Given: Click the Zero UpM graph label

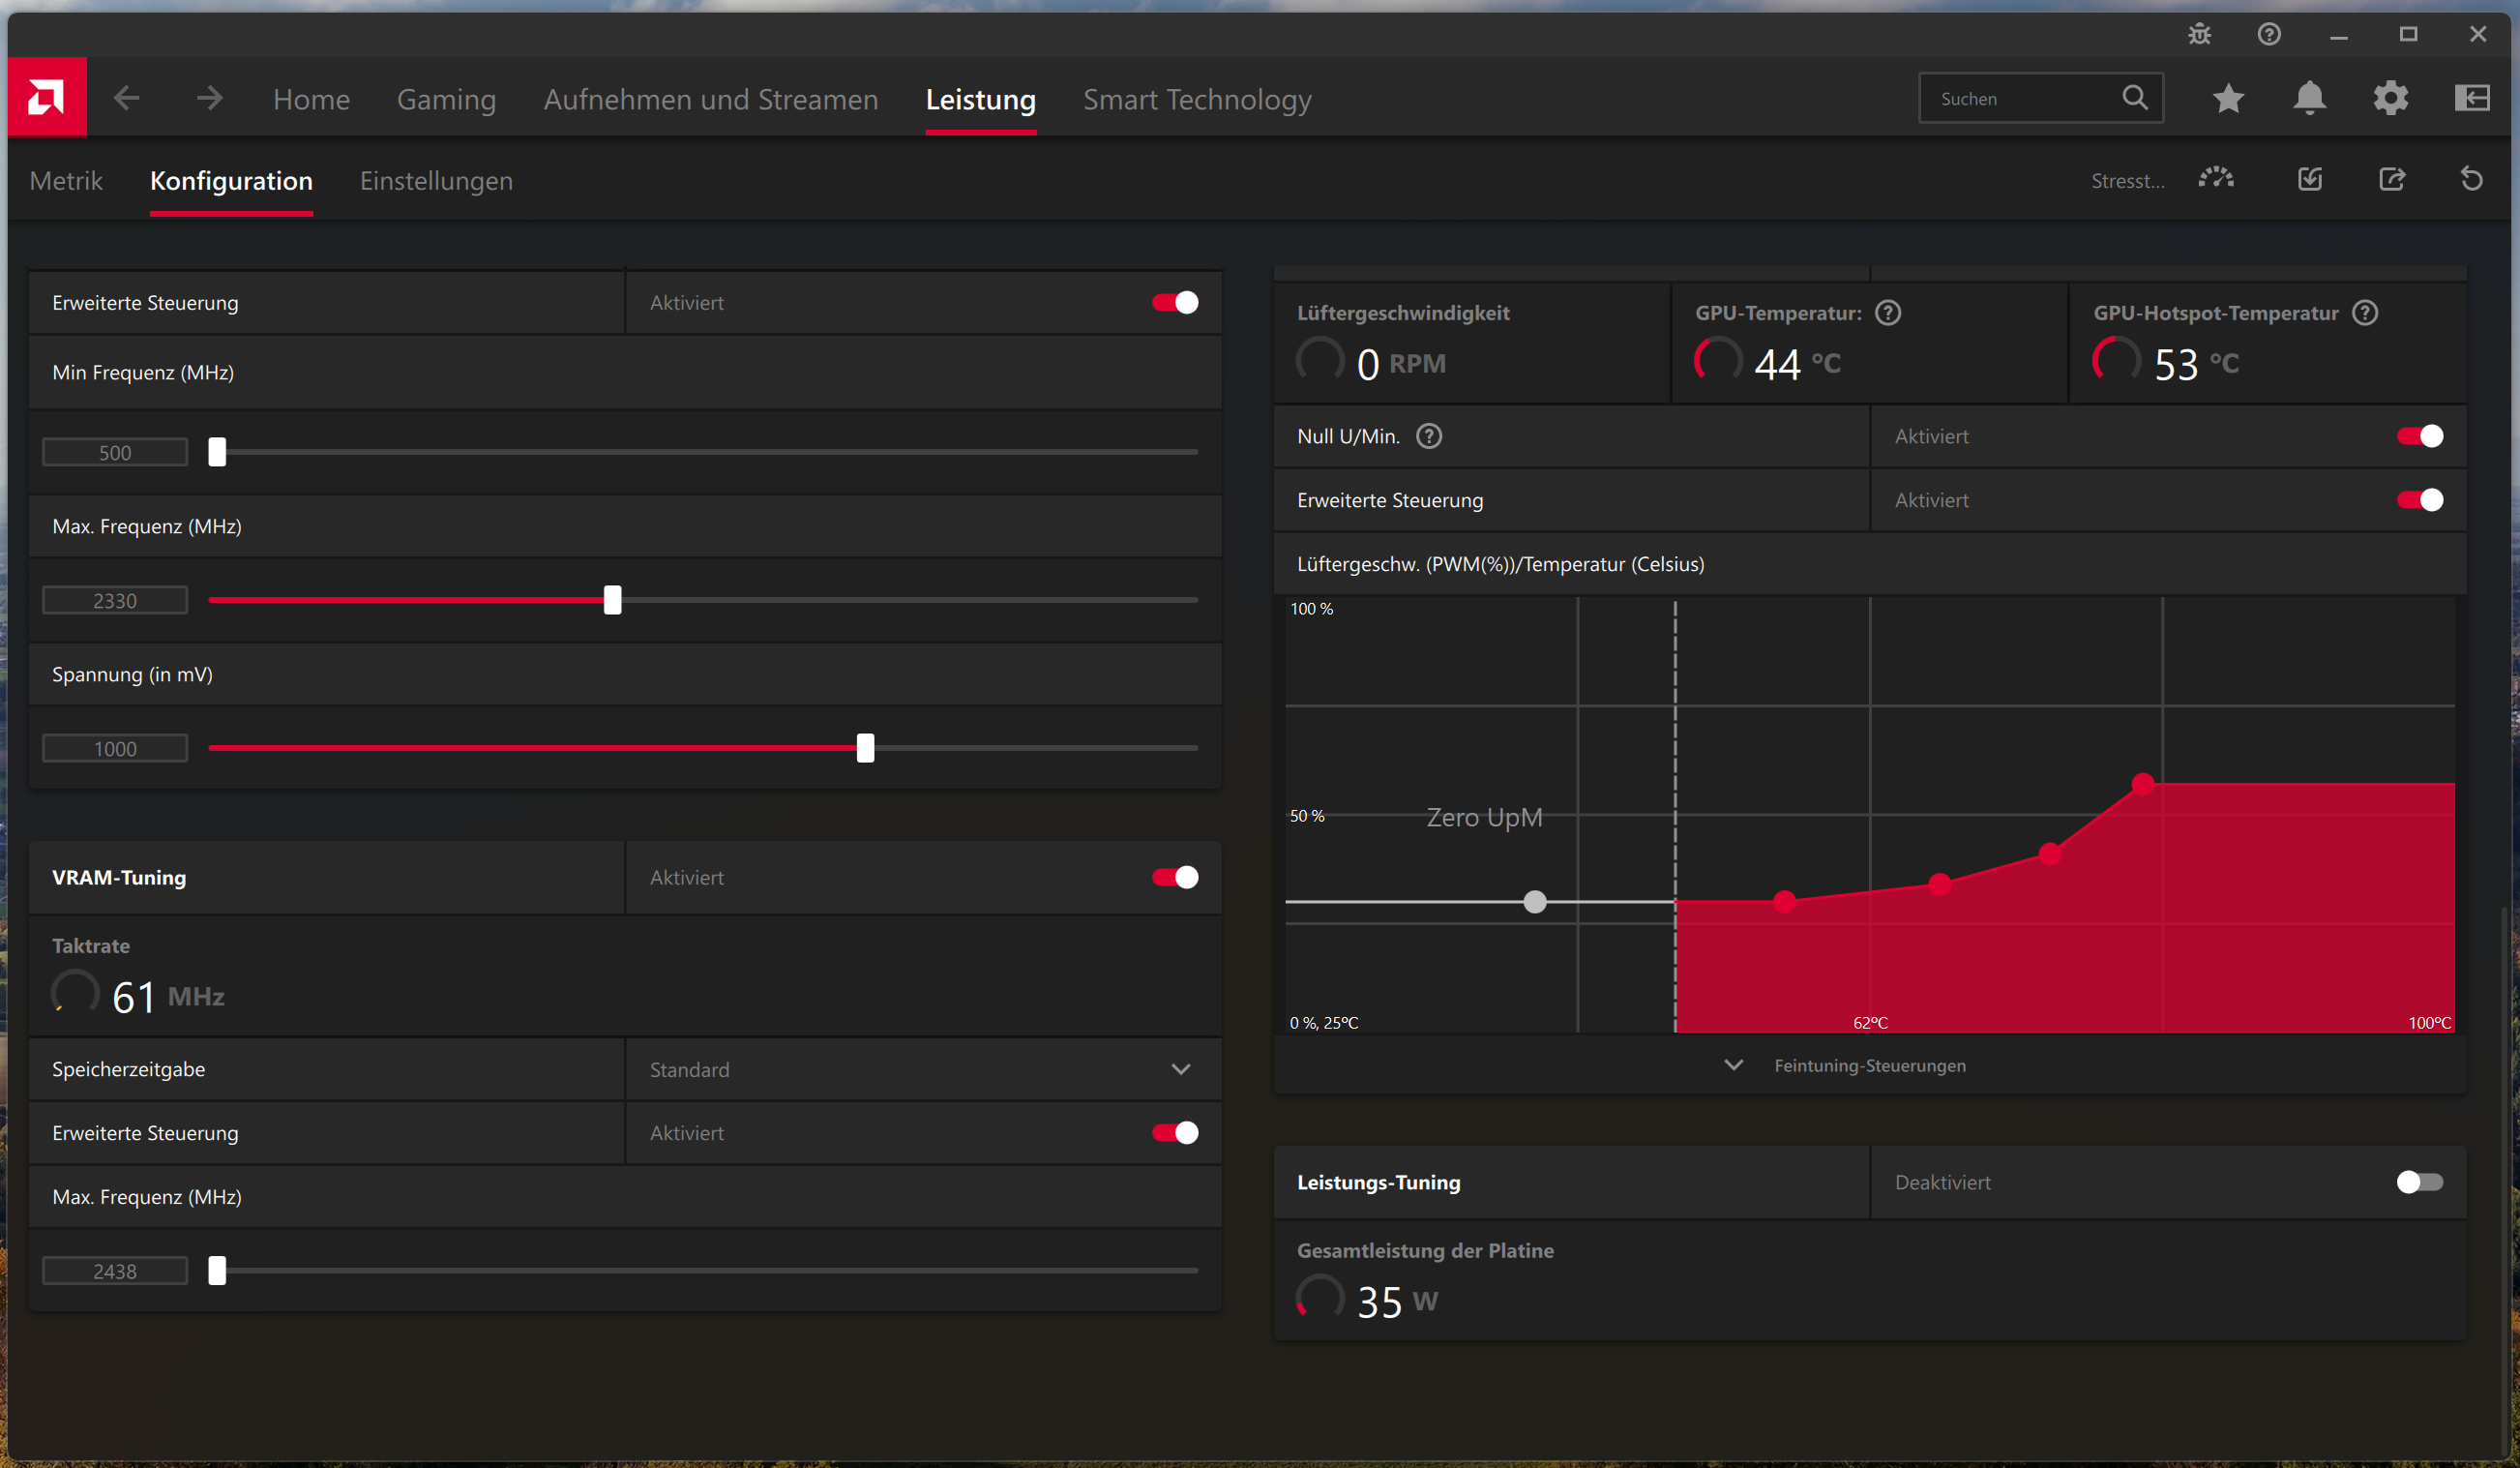Looking at the screenshot, I should coord(1484,817).
